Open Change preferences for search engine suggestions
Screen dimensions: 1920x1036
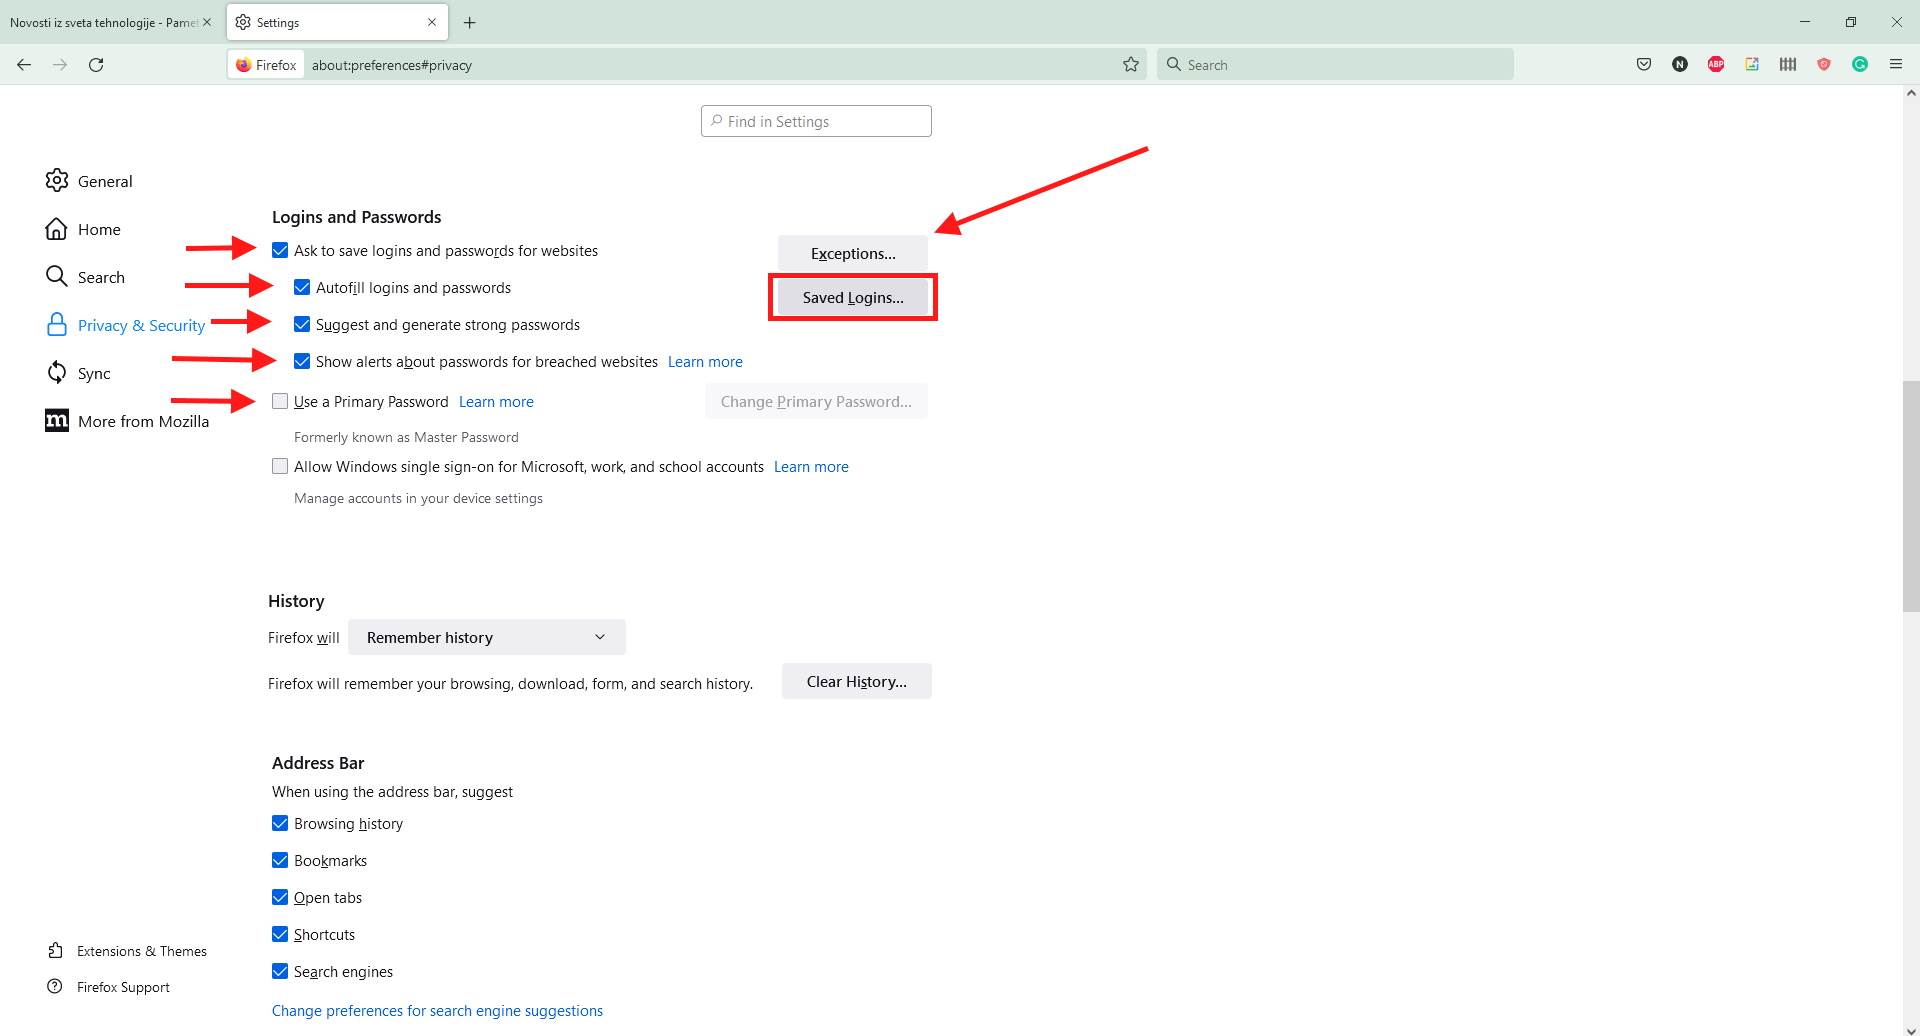click(x=437, y=1011)
